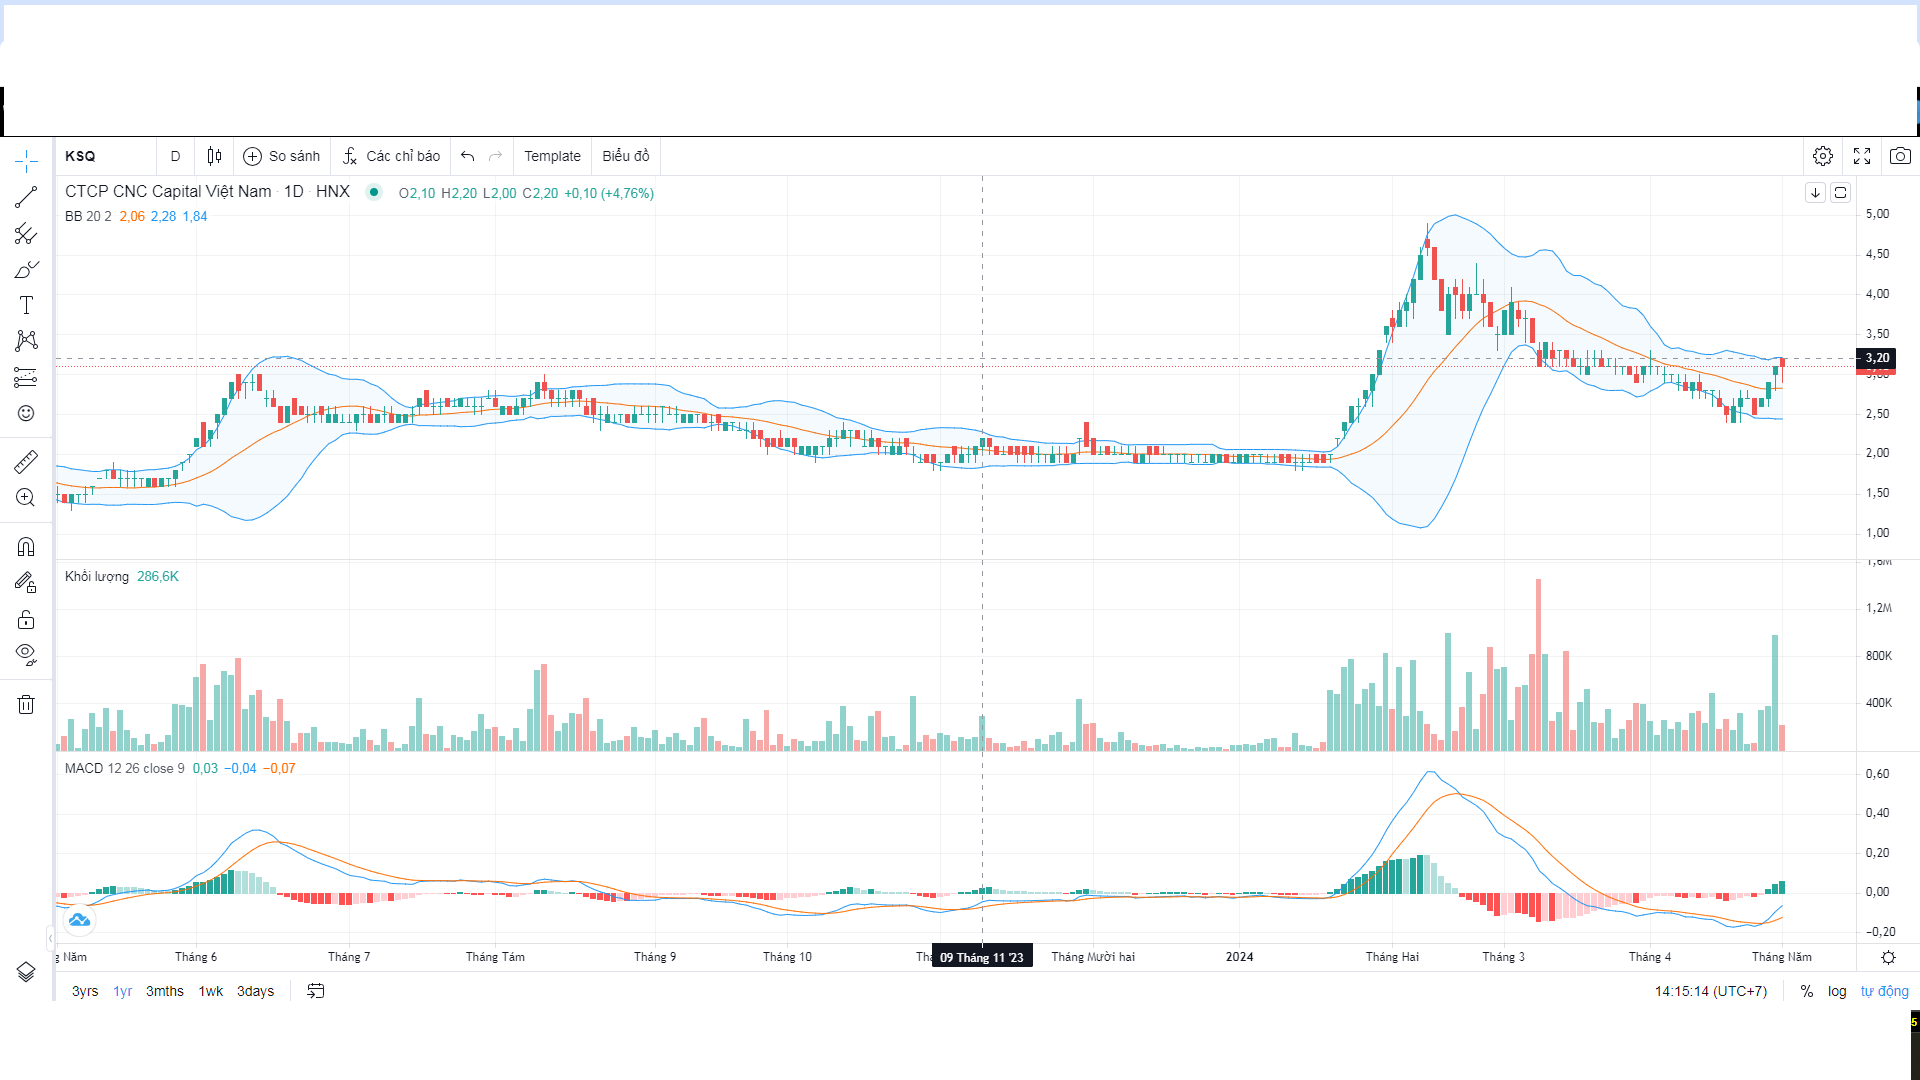Select the text annotation tool
Viewport: 1920px width, 1080px height.
tap(26, 305)
